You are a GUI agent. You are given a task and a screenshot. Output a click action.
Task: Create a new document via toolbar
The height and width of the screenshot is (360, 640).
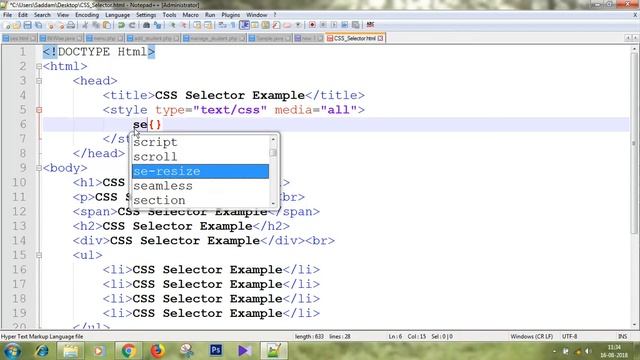pyautogui.click(x=6, y=25)
